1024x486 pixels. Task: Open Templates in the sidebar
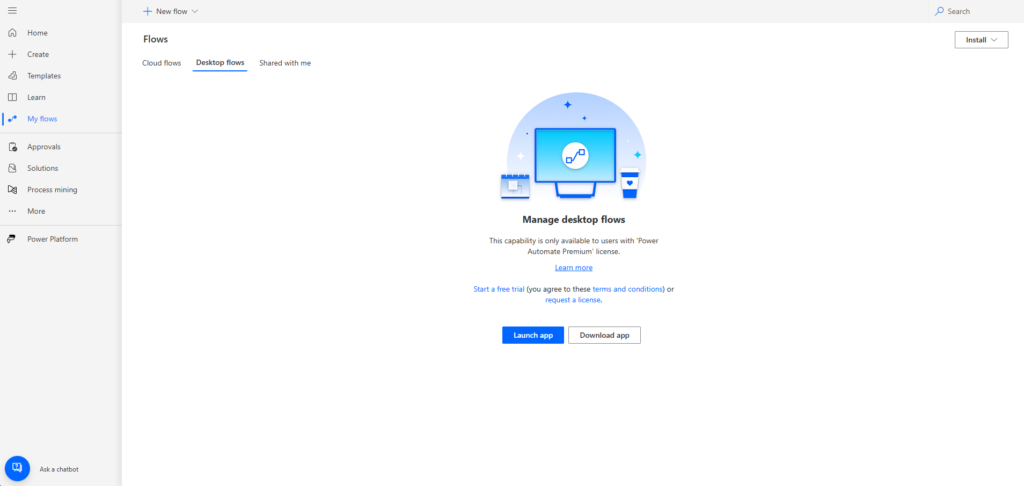click(x=44, y=76)
